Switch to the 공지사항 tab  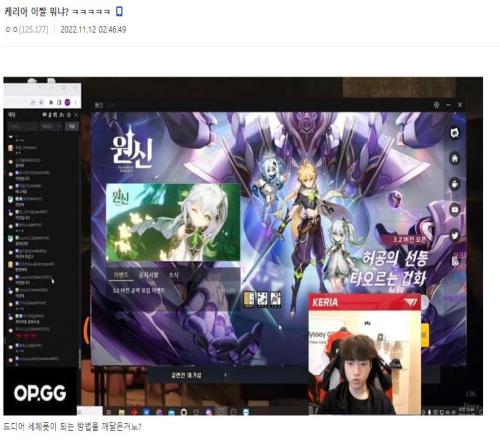tap(148, 275)
